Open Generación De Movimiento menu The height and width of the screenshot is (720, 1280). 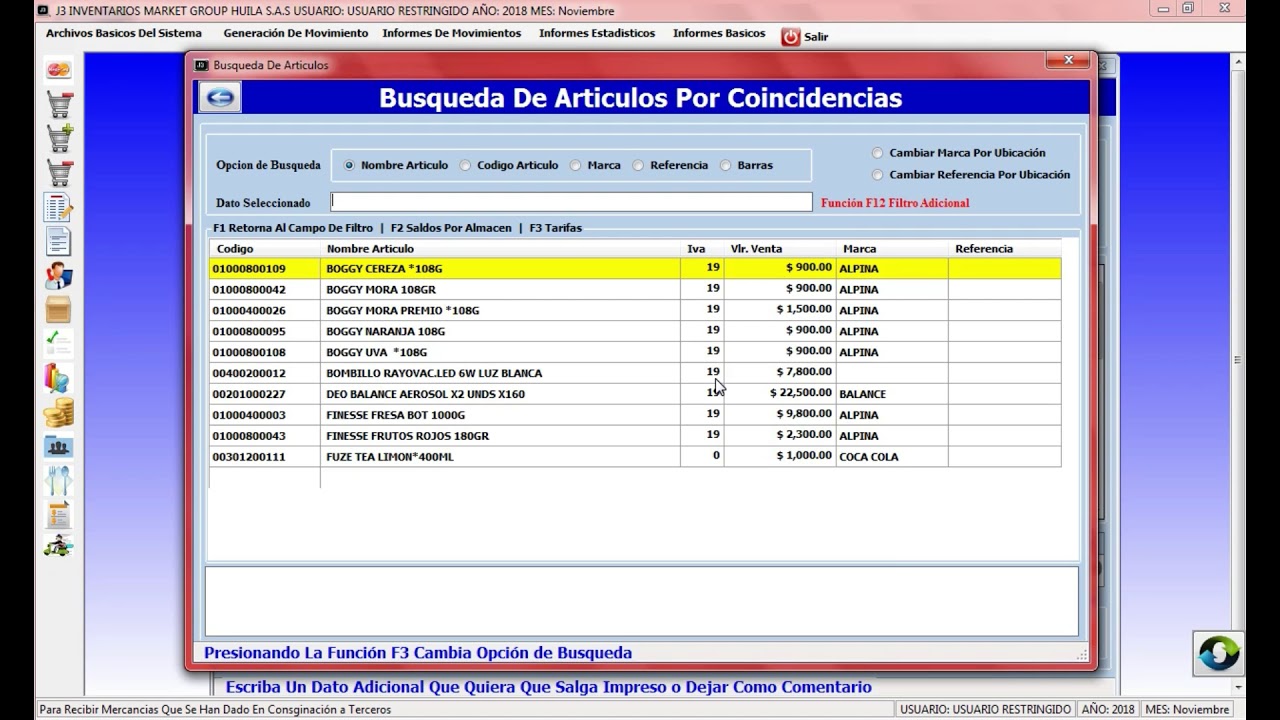pos(296,33)
